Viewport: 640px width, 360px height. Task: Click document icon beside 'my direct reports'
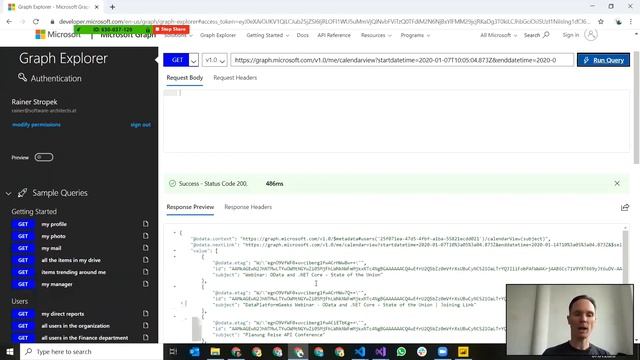[146, 313]
